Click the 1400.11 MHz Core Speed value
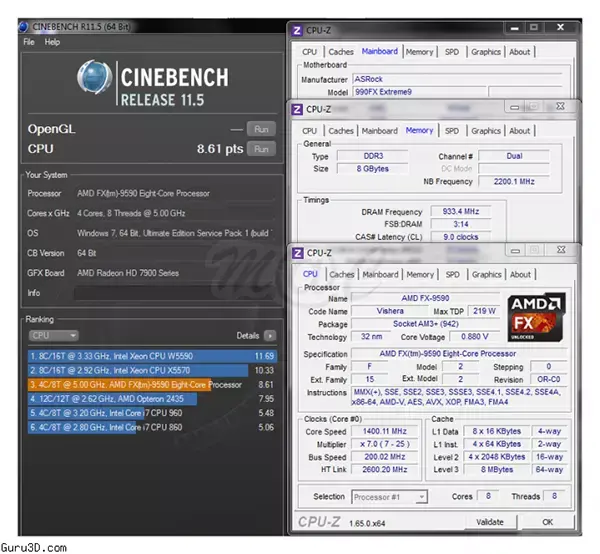 (x=385, y=432)
